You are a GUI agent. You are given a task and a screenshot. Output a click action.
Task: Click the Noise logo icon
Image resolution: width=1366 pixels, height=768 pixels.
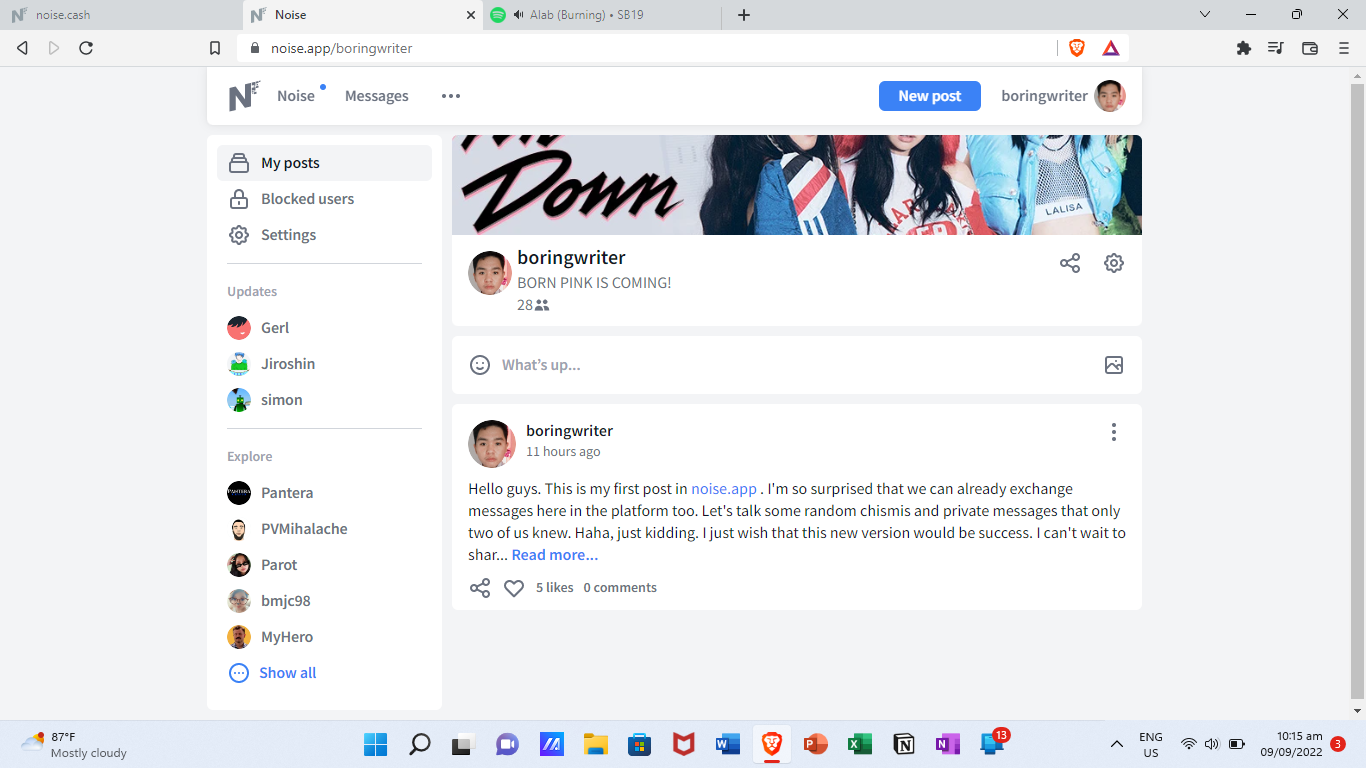(x=244, y=96)
